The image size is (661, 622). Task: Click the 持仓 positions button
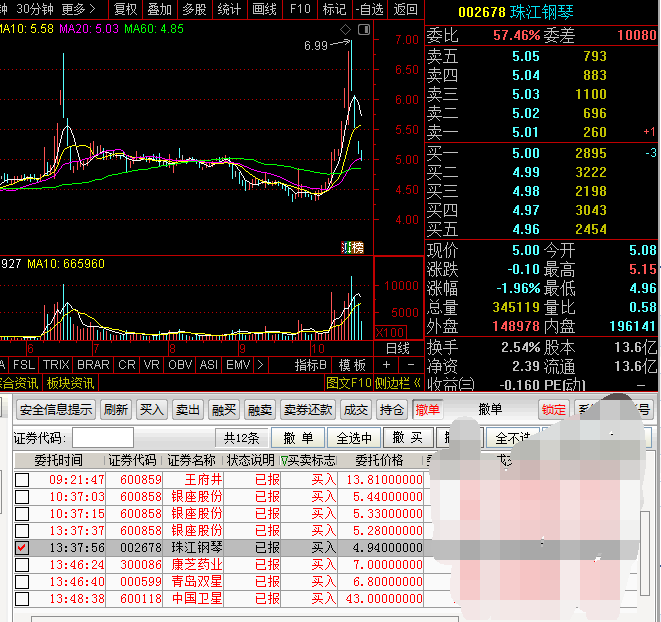[392, 409]
